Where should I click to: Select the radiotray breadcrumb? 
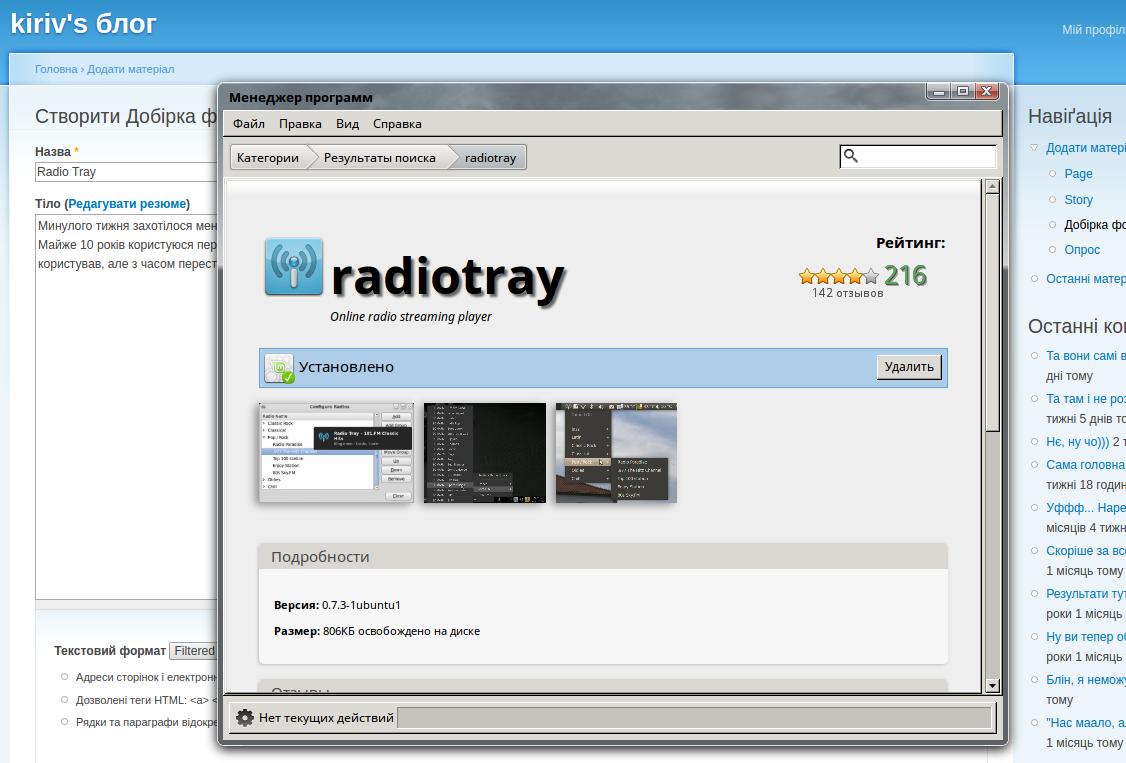coord(490,158)
